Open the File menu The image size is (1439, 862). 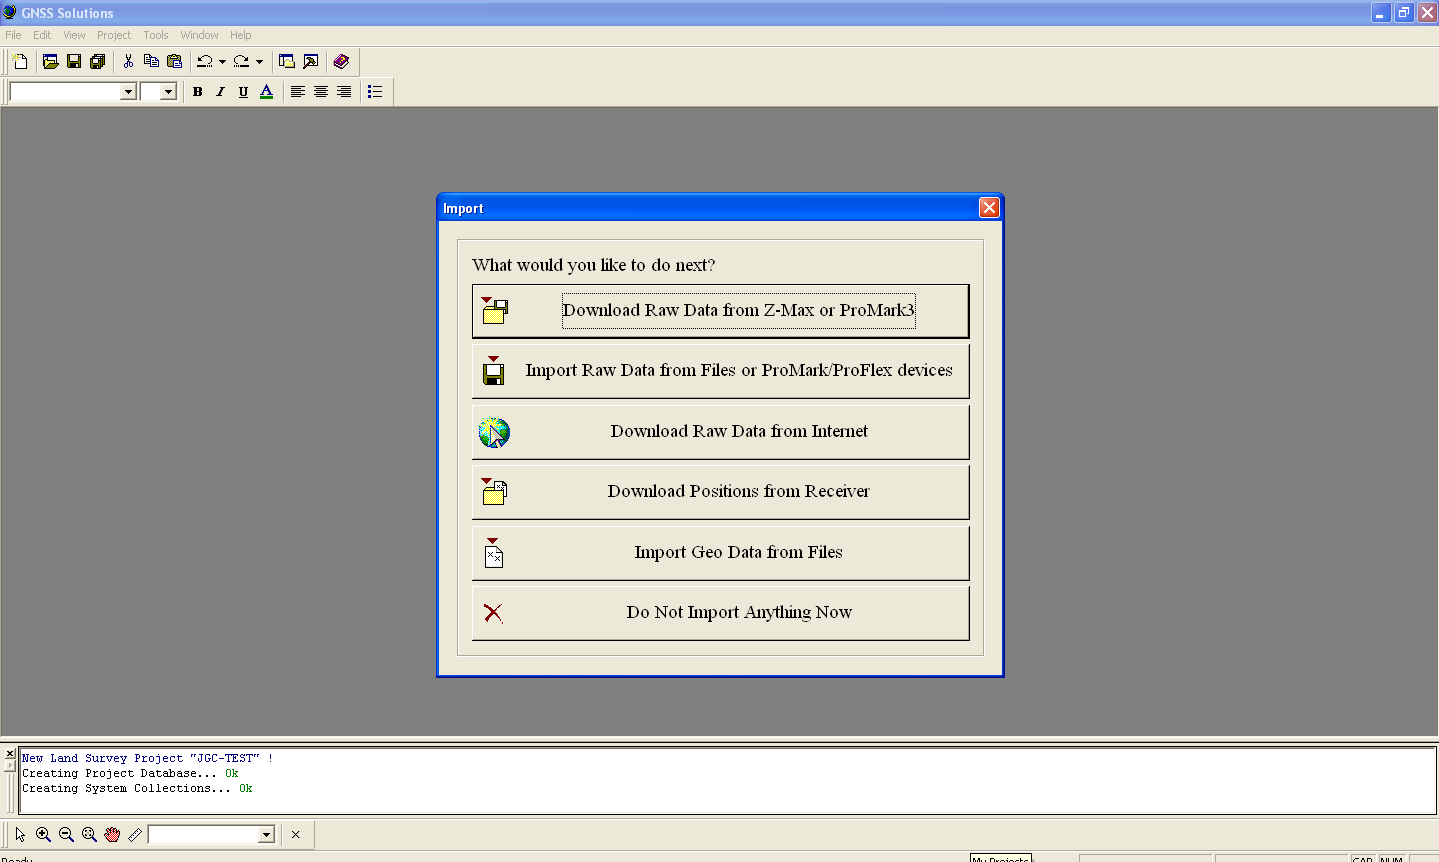pyautogui.click(x=13, y=35)
